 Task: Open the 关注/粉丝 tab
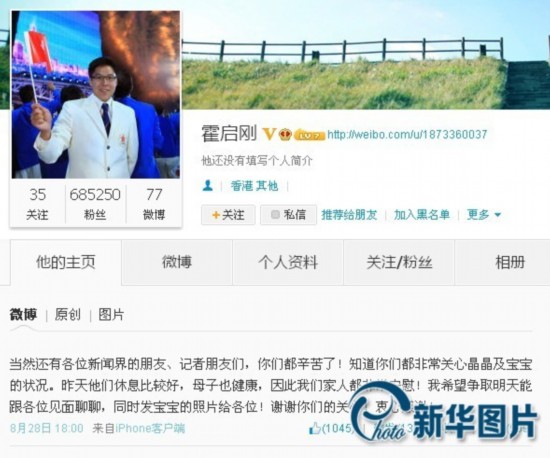[x=399, y=262]
